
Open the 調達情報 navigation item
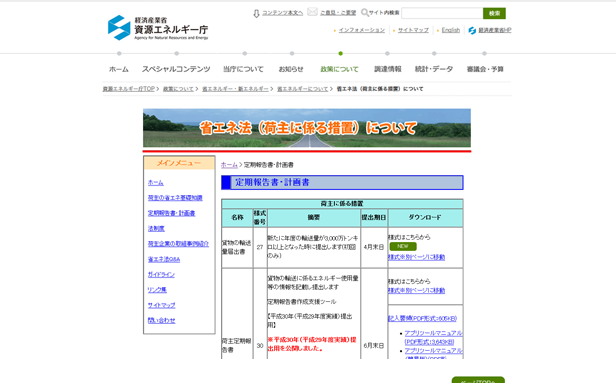pyautogui.click(x=388, y=69)
